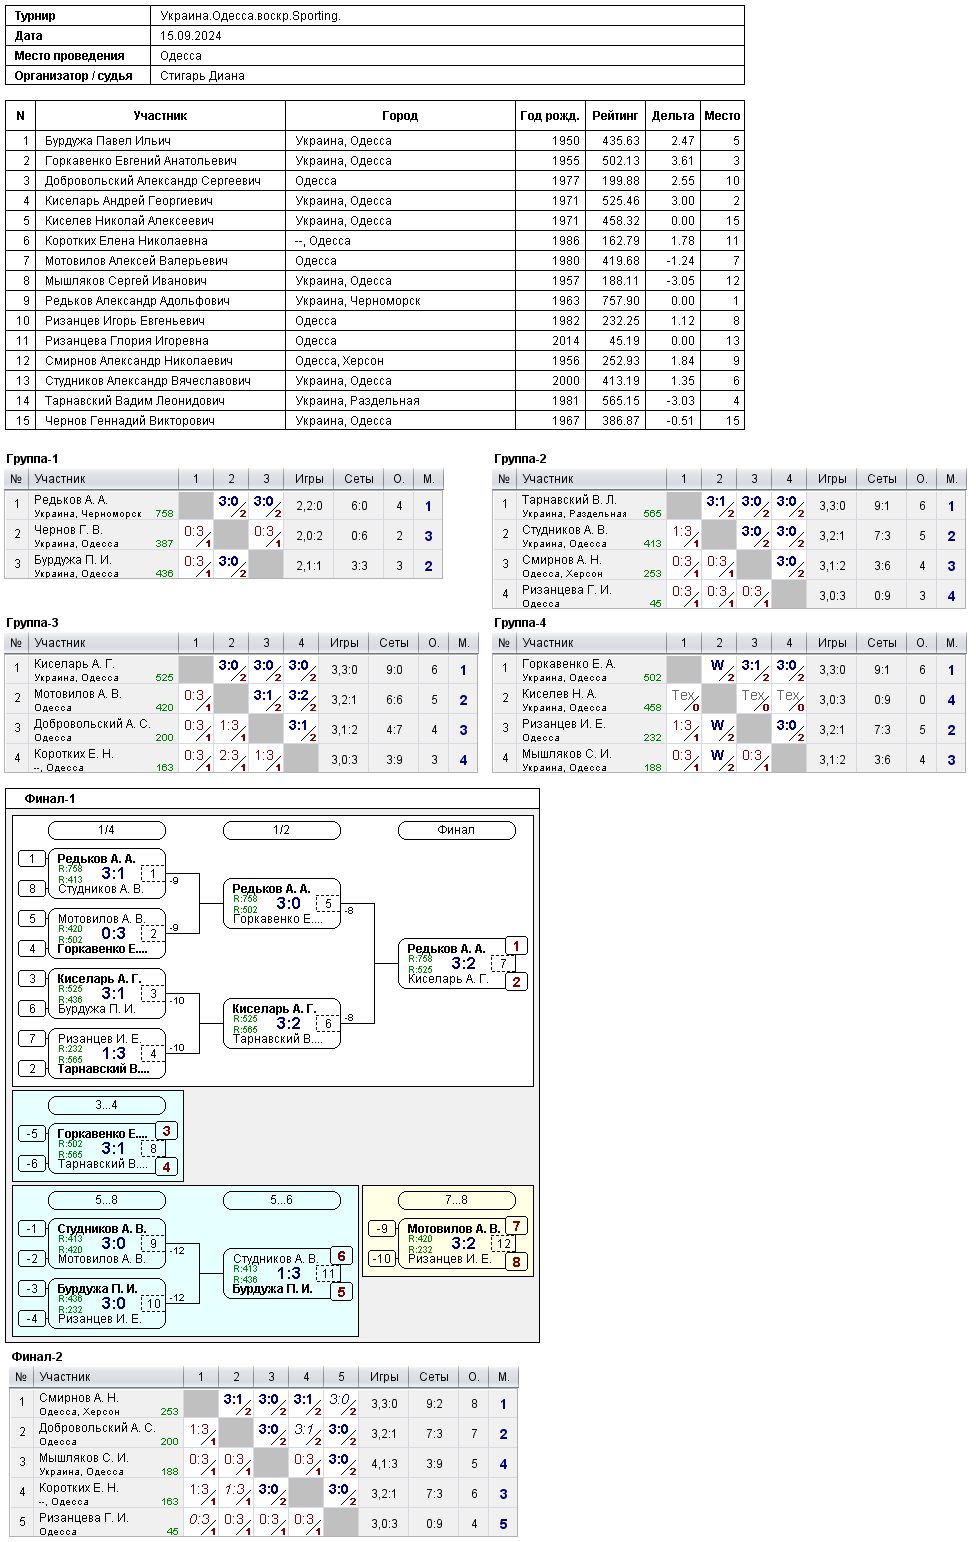This screenshot has height=1542, width=976.
Task: Click the '7...8' placement round label
Action: coord(456,1200)
